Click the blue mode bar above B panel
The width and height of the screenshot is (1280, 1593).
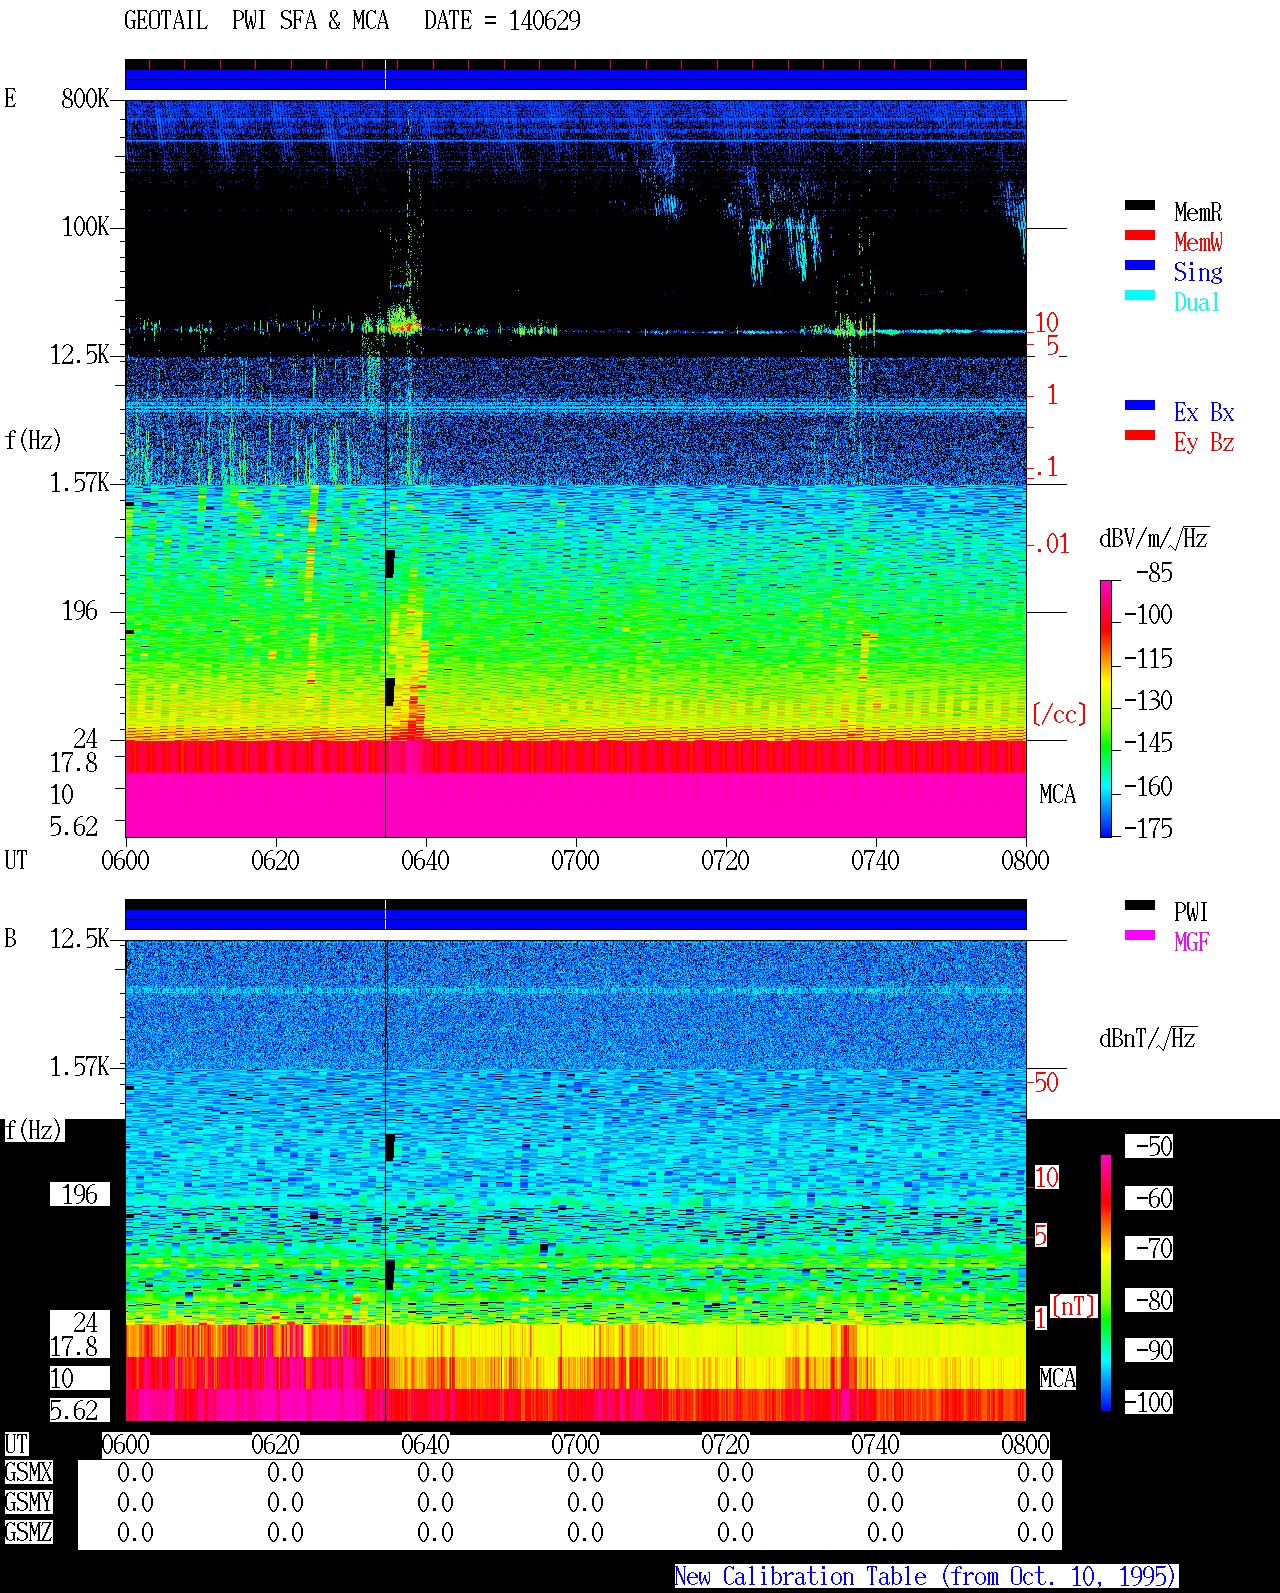point(576,919)
